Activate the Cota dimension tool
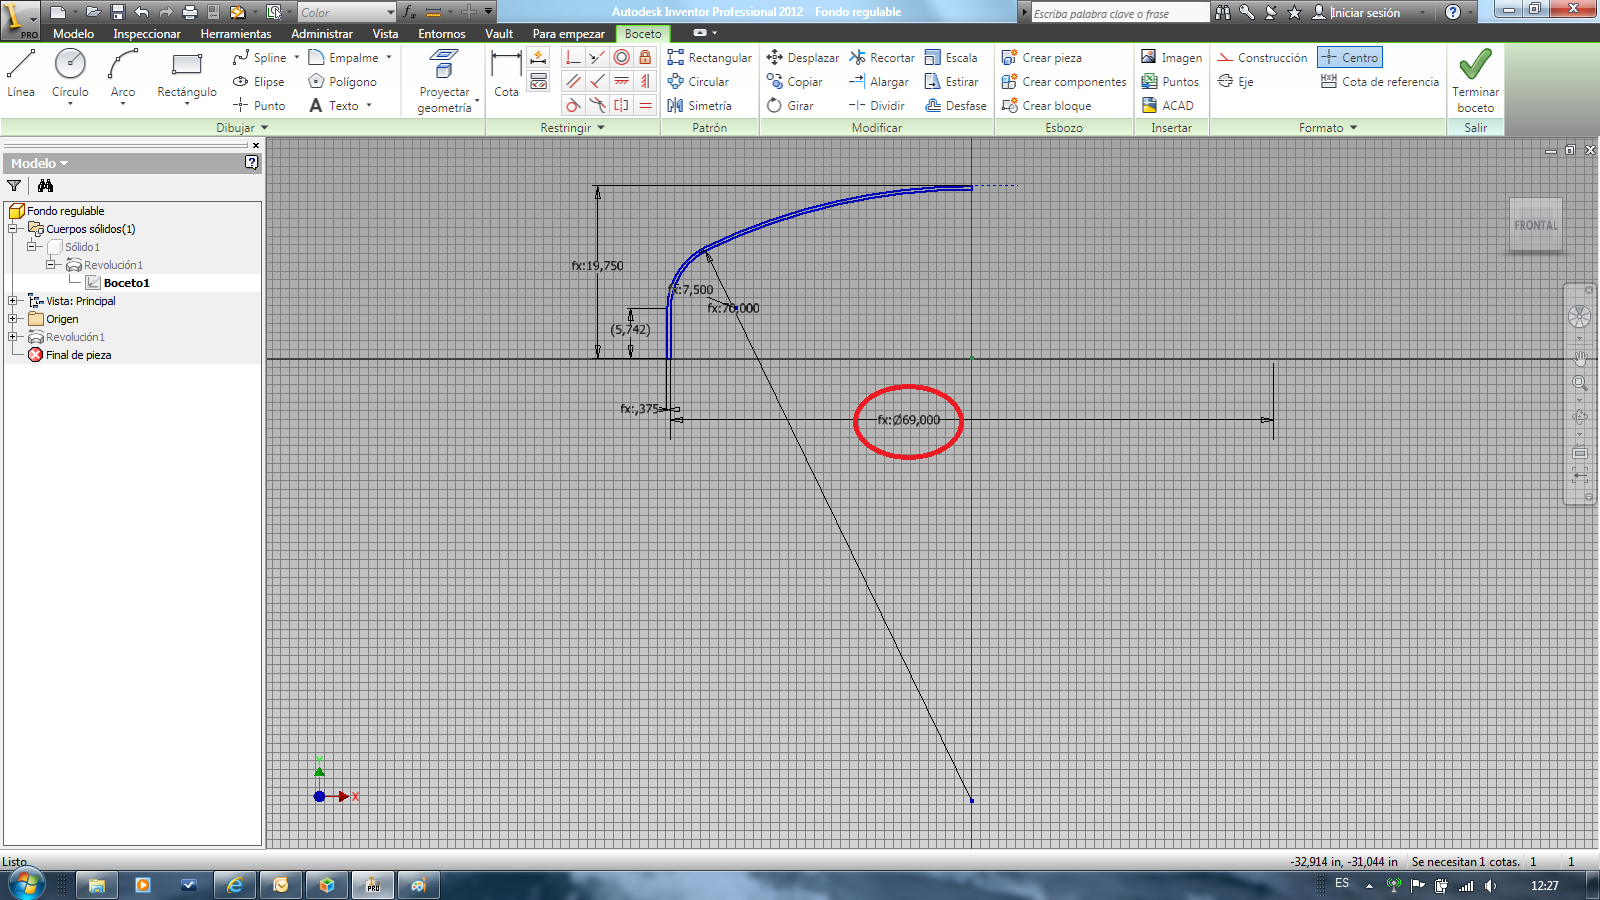 [506, 74]
